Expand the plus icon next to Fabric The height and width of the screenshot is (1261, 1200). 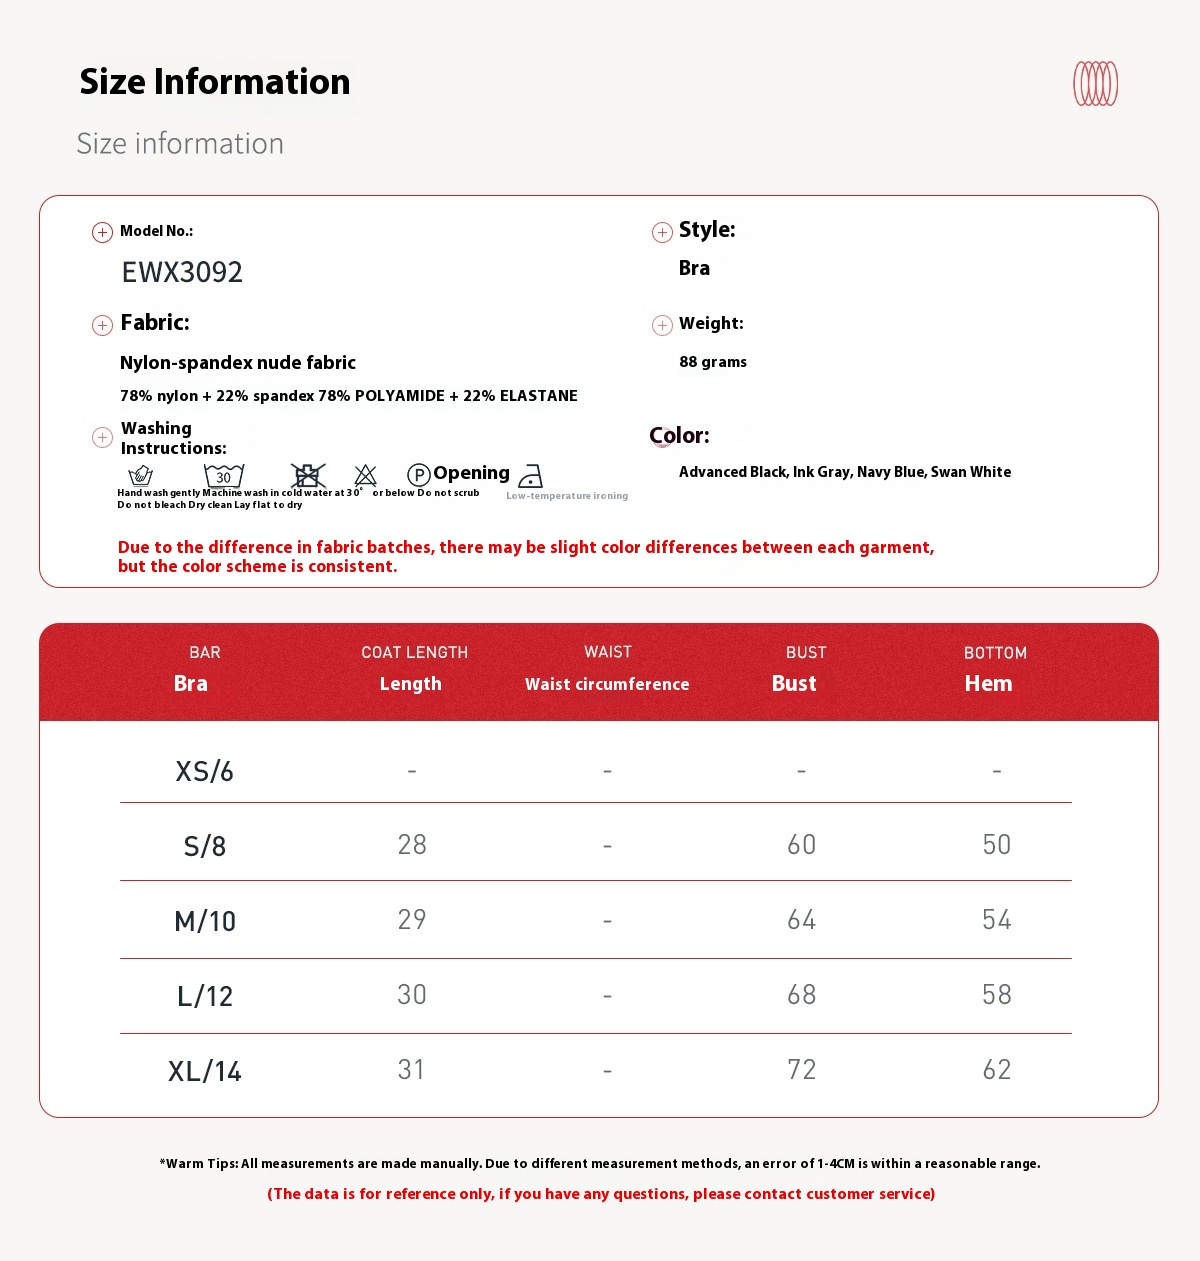coord(102,325)
